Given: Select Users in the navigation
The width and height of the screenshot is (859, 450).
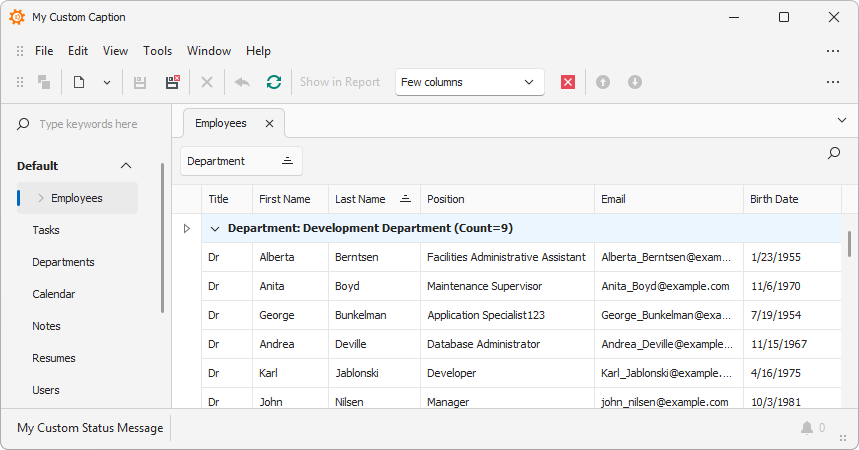Looking at the screenshot, I should [45, 390].
